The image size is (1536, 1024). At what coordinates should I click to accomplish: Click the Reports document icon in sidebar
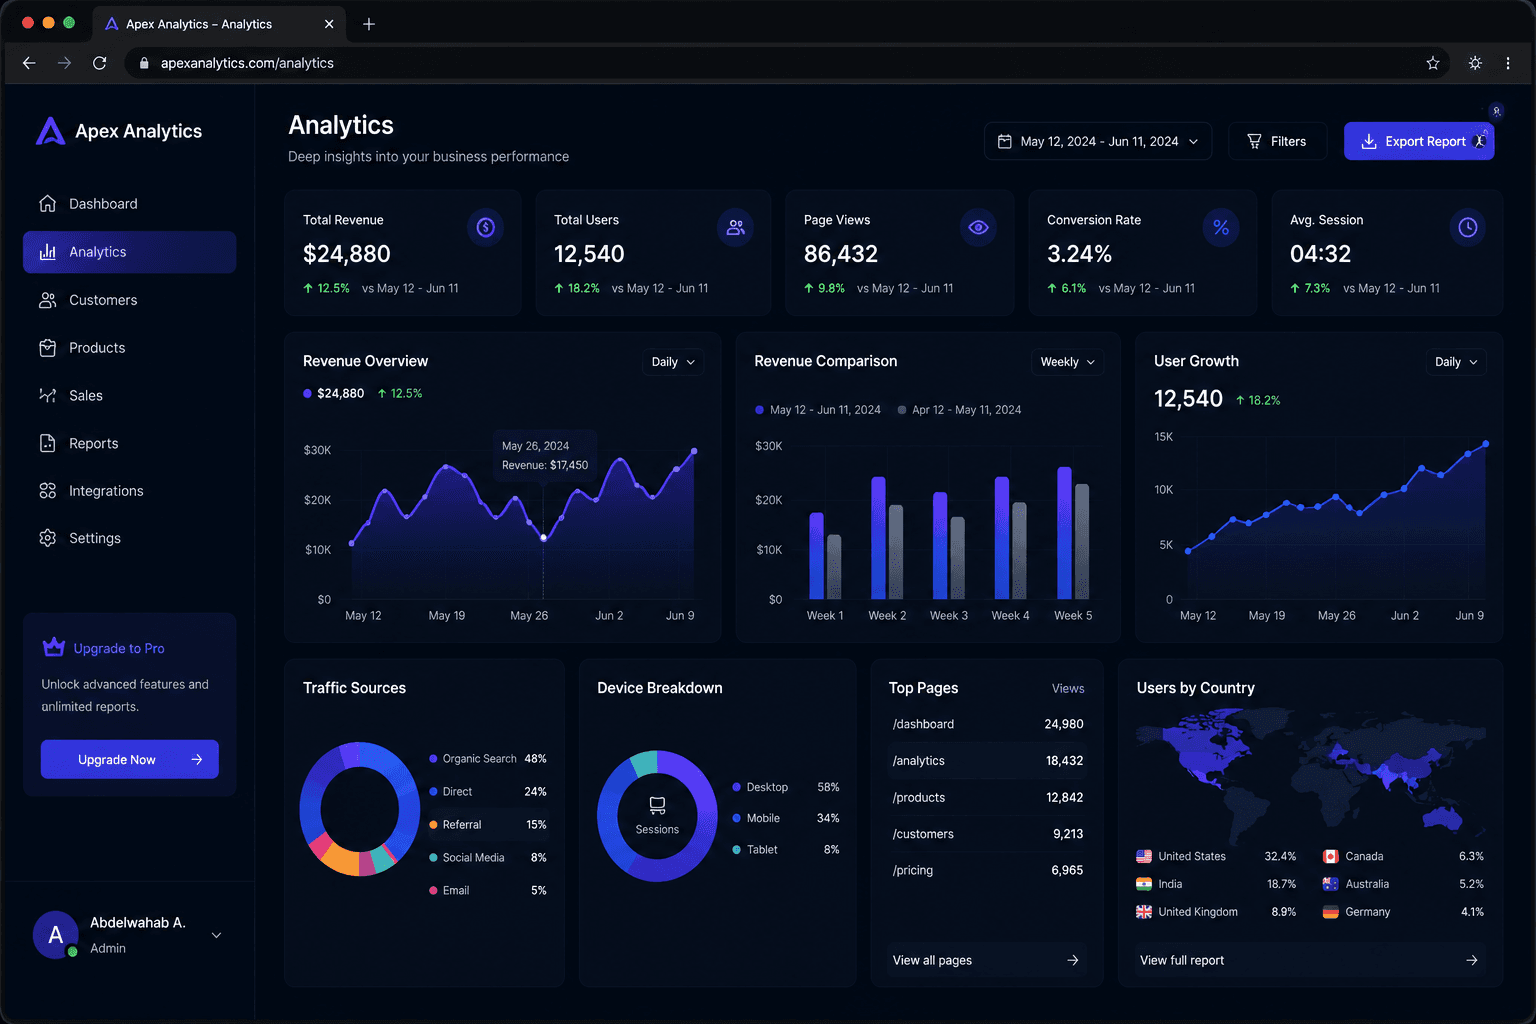[x=47, y=443]
